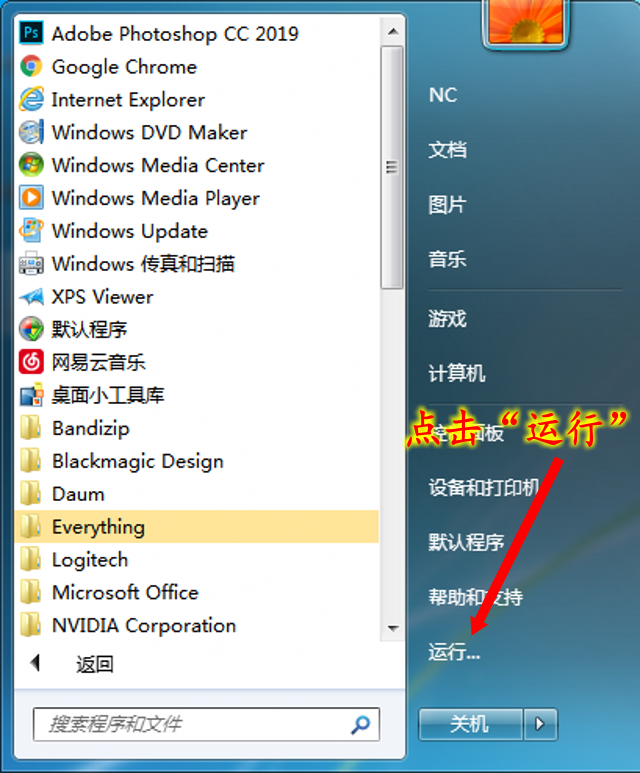The image size is (640, 773).
Task: Click the 搜索程序和文件 search box
Action: pyautogui.click(x=206, y=724)
